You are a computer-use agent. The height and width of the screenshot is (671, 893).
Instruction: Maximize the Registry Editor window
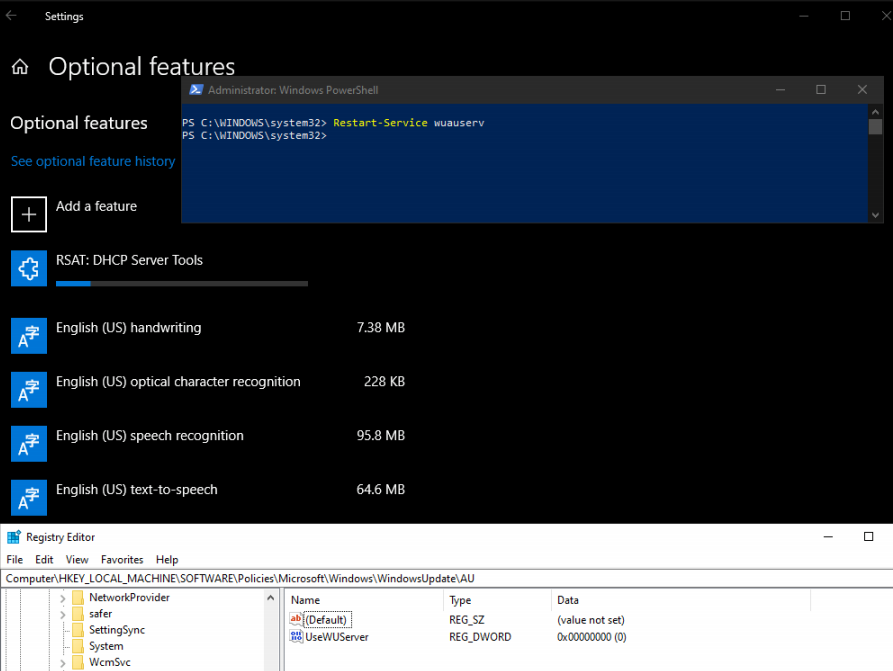point(869,537)
